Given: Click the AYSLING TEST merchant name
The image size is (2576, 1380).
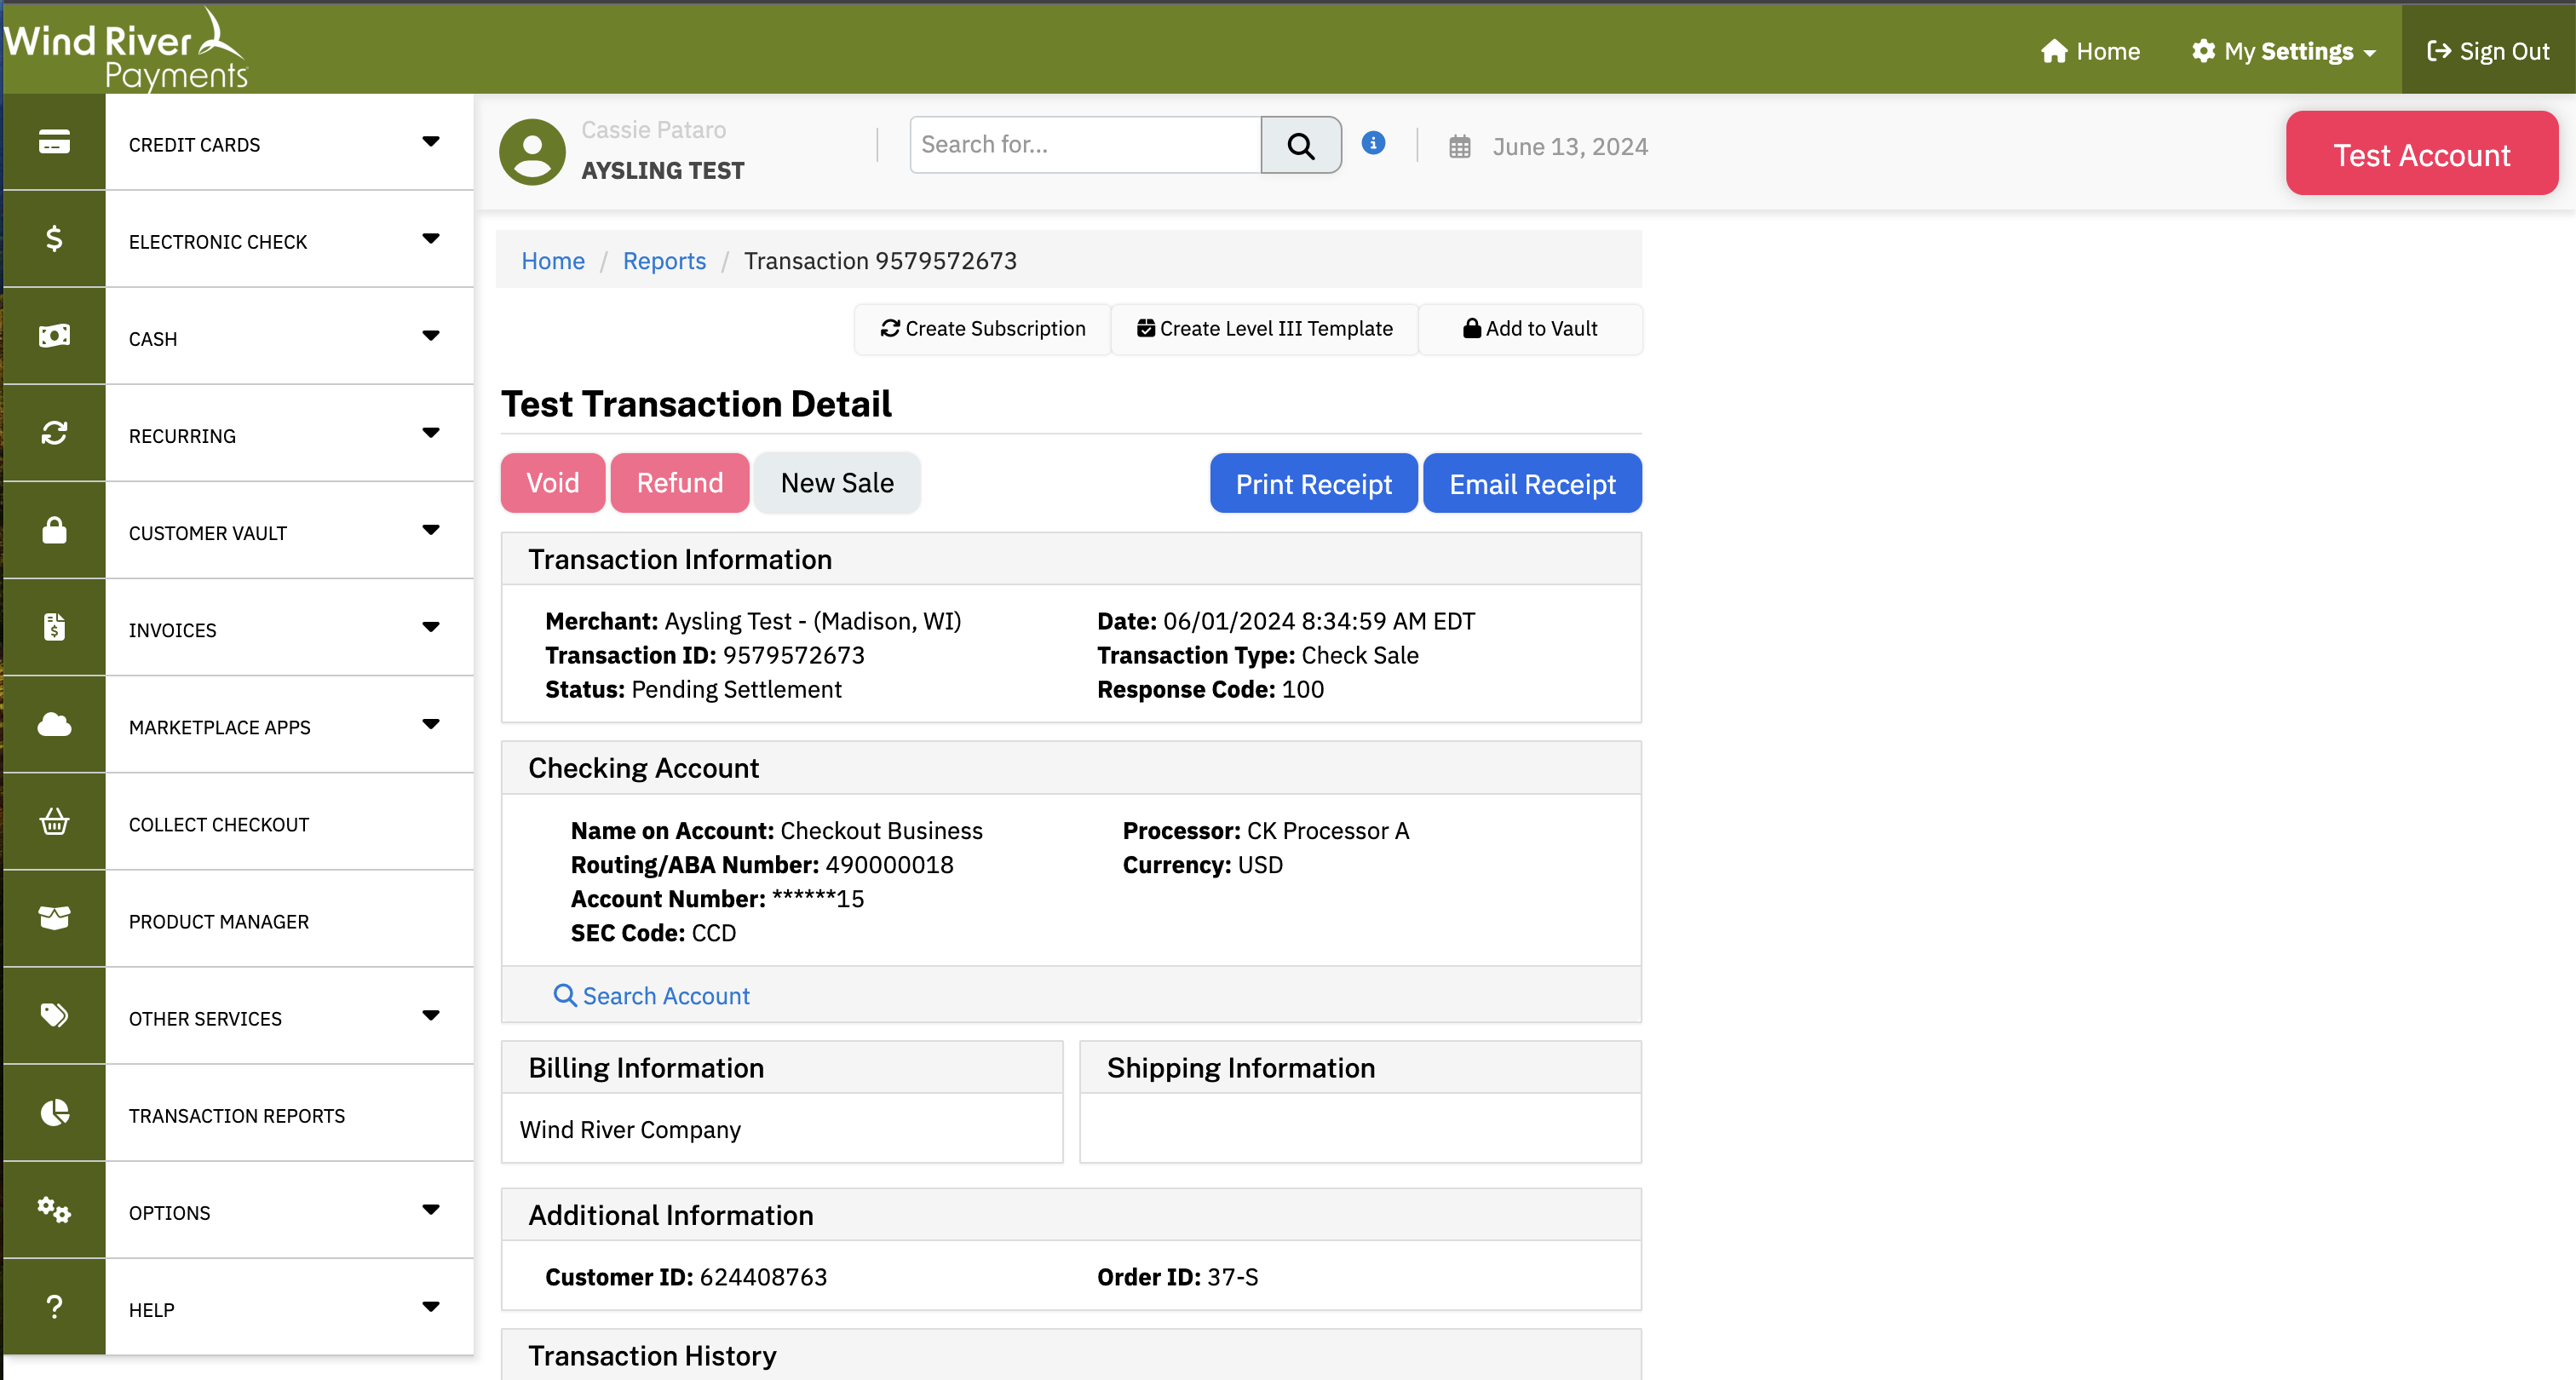Looking at the screenshot, I should point(663,171).
